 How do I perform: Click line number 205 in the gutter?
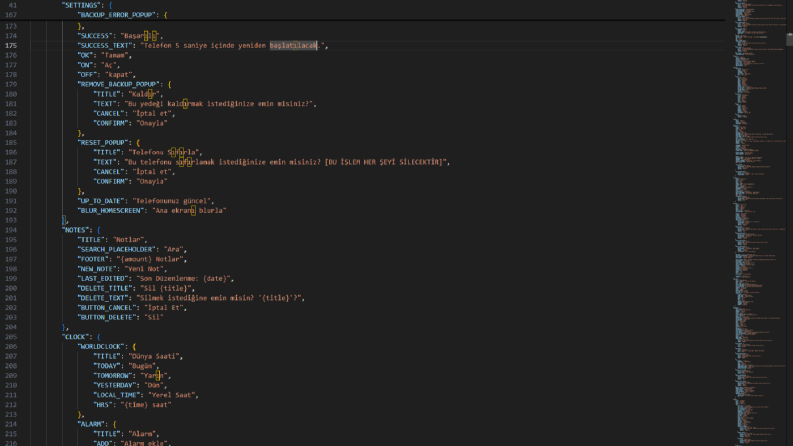point(11,337)
